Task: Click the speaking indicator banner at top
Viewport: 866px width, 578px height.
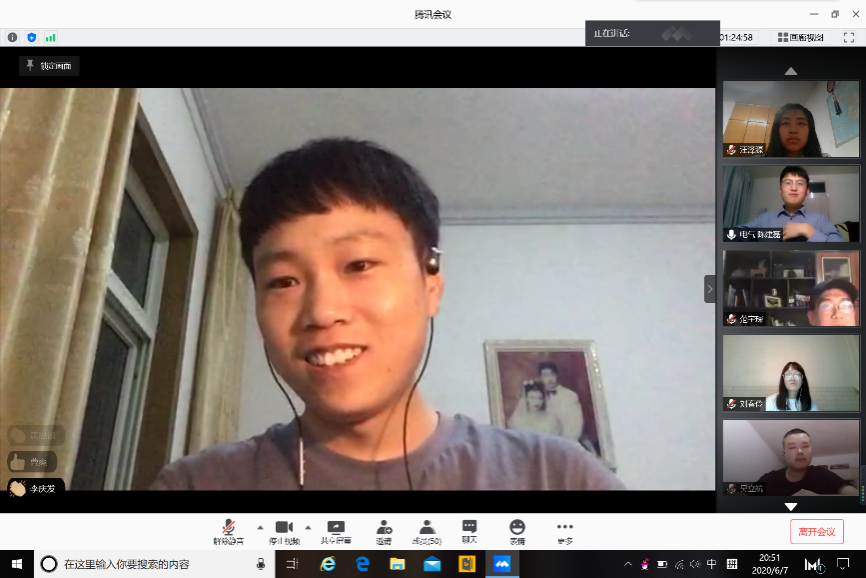Action: (x=652, y=34)
